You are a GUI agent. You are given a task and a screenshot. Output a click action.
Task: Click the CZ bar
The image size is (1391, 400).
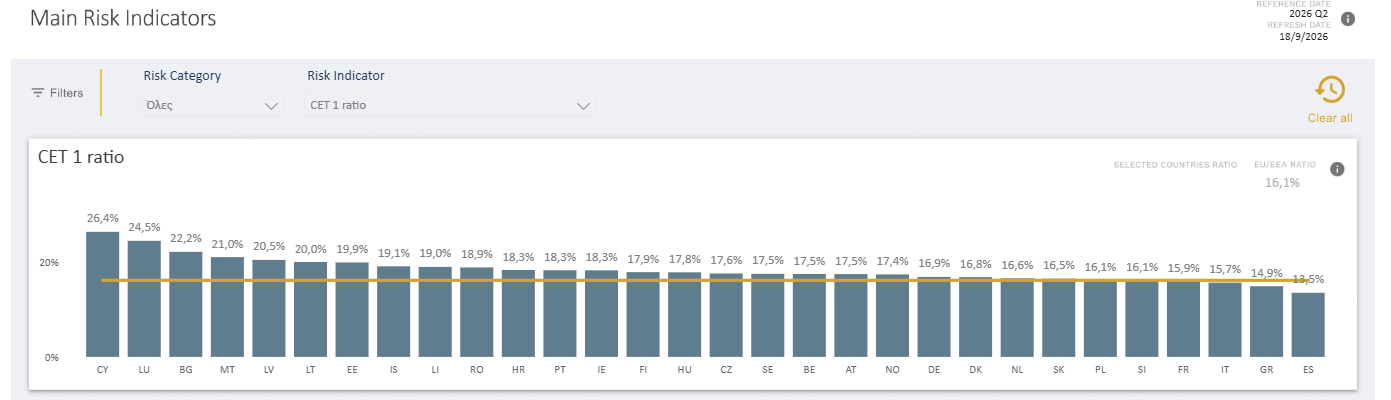726,315
